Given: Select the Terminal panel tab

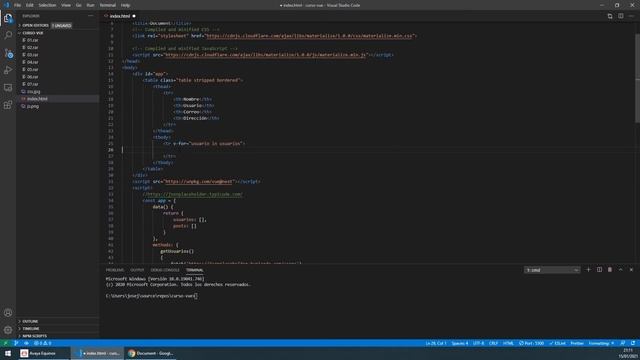Looking at the screenshot, I should pos(195,270).
